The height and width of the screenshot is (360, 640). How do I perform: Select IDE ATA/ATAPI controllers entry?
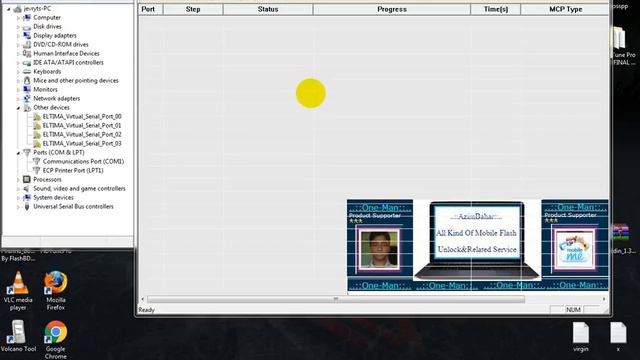pyautogui.click(x=68, y=62)
